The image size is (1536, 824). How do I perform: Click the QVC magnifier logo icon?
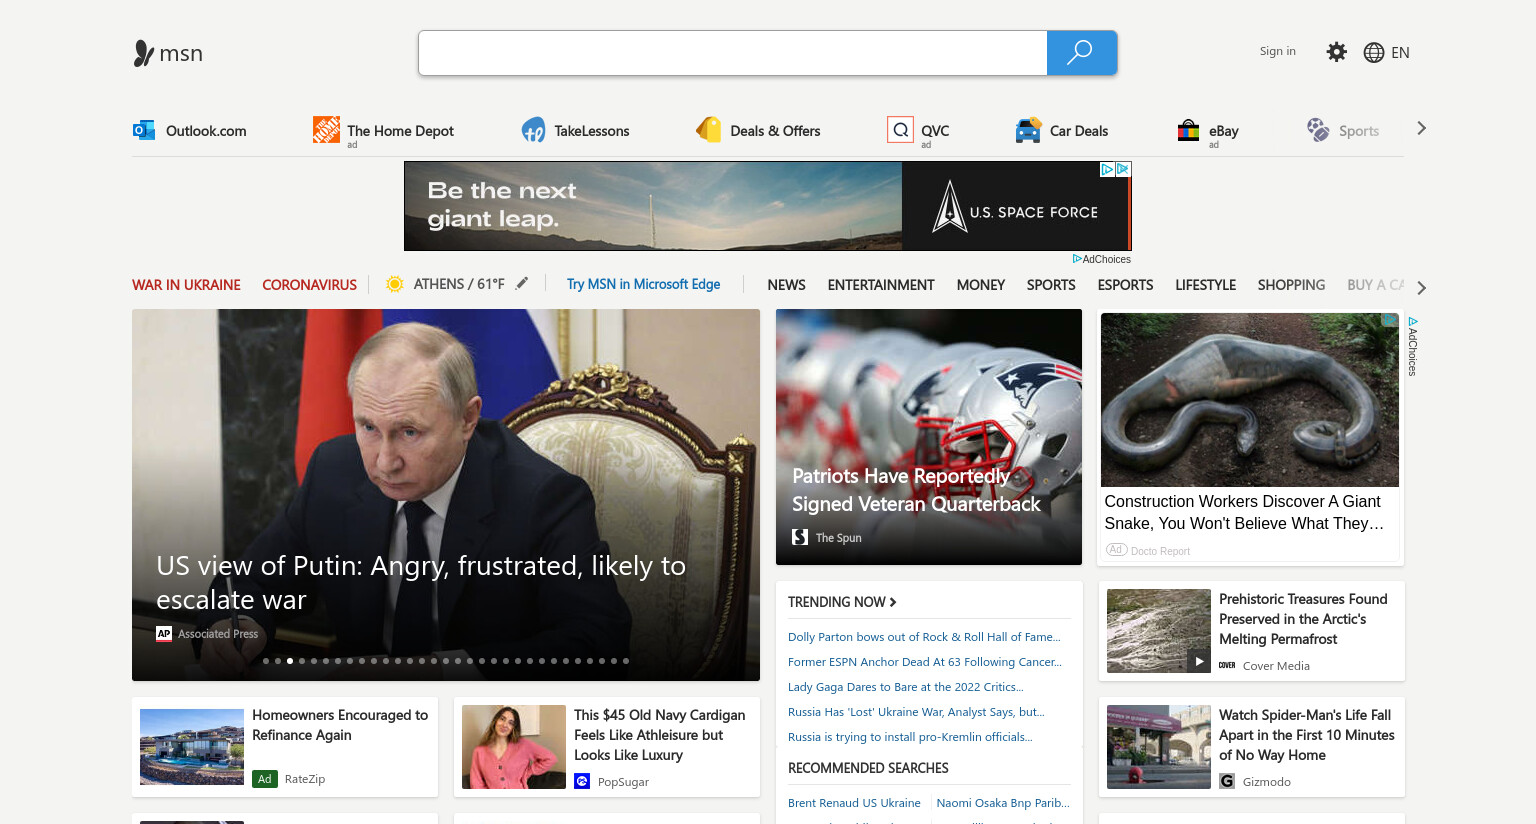pyautogui.click(x=900, y=130)
